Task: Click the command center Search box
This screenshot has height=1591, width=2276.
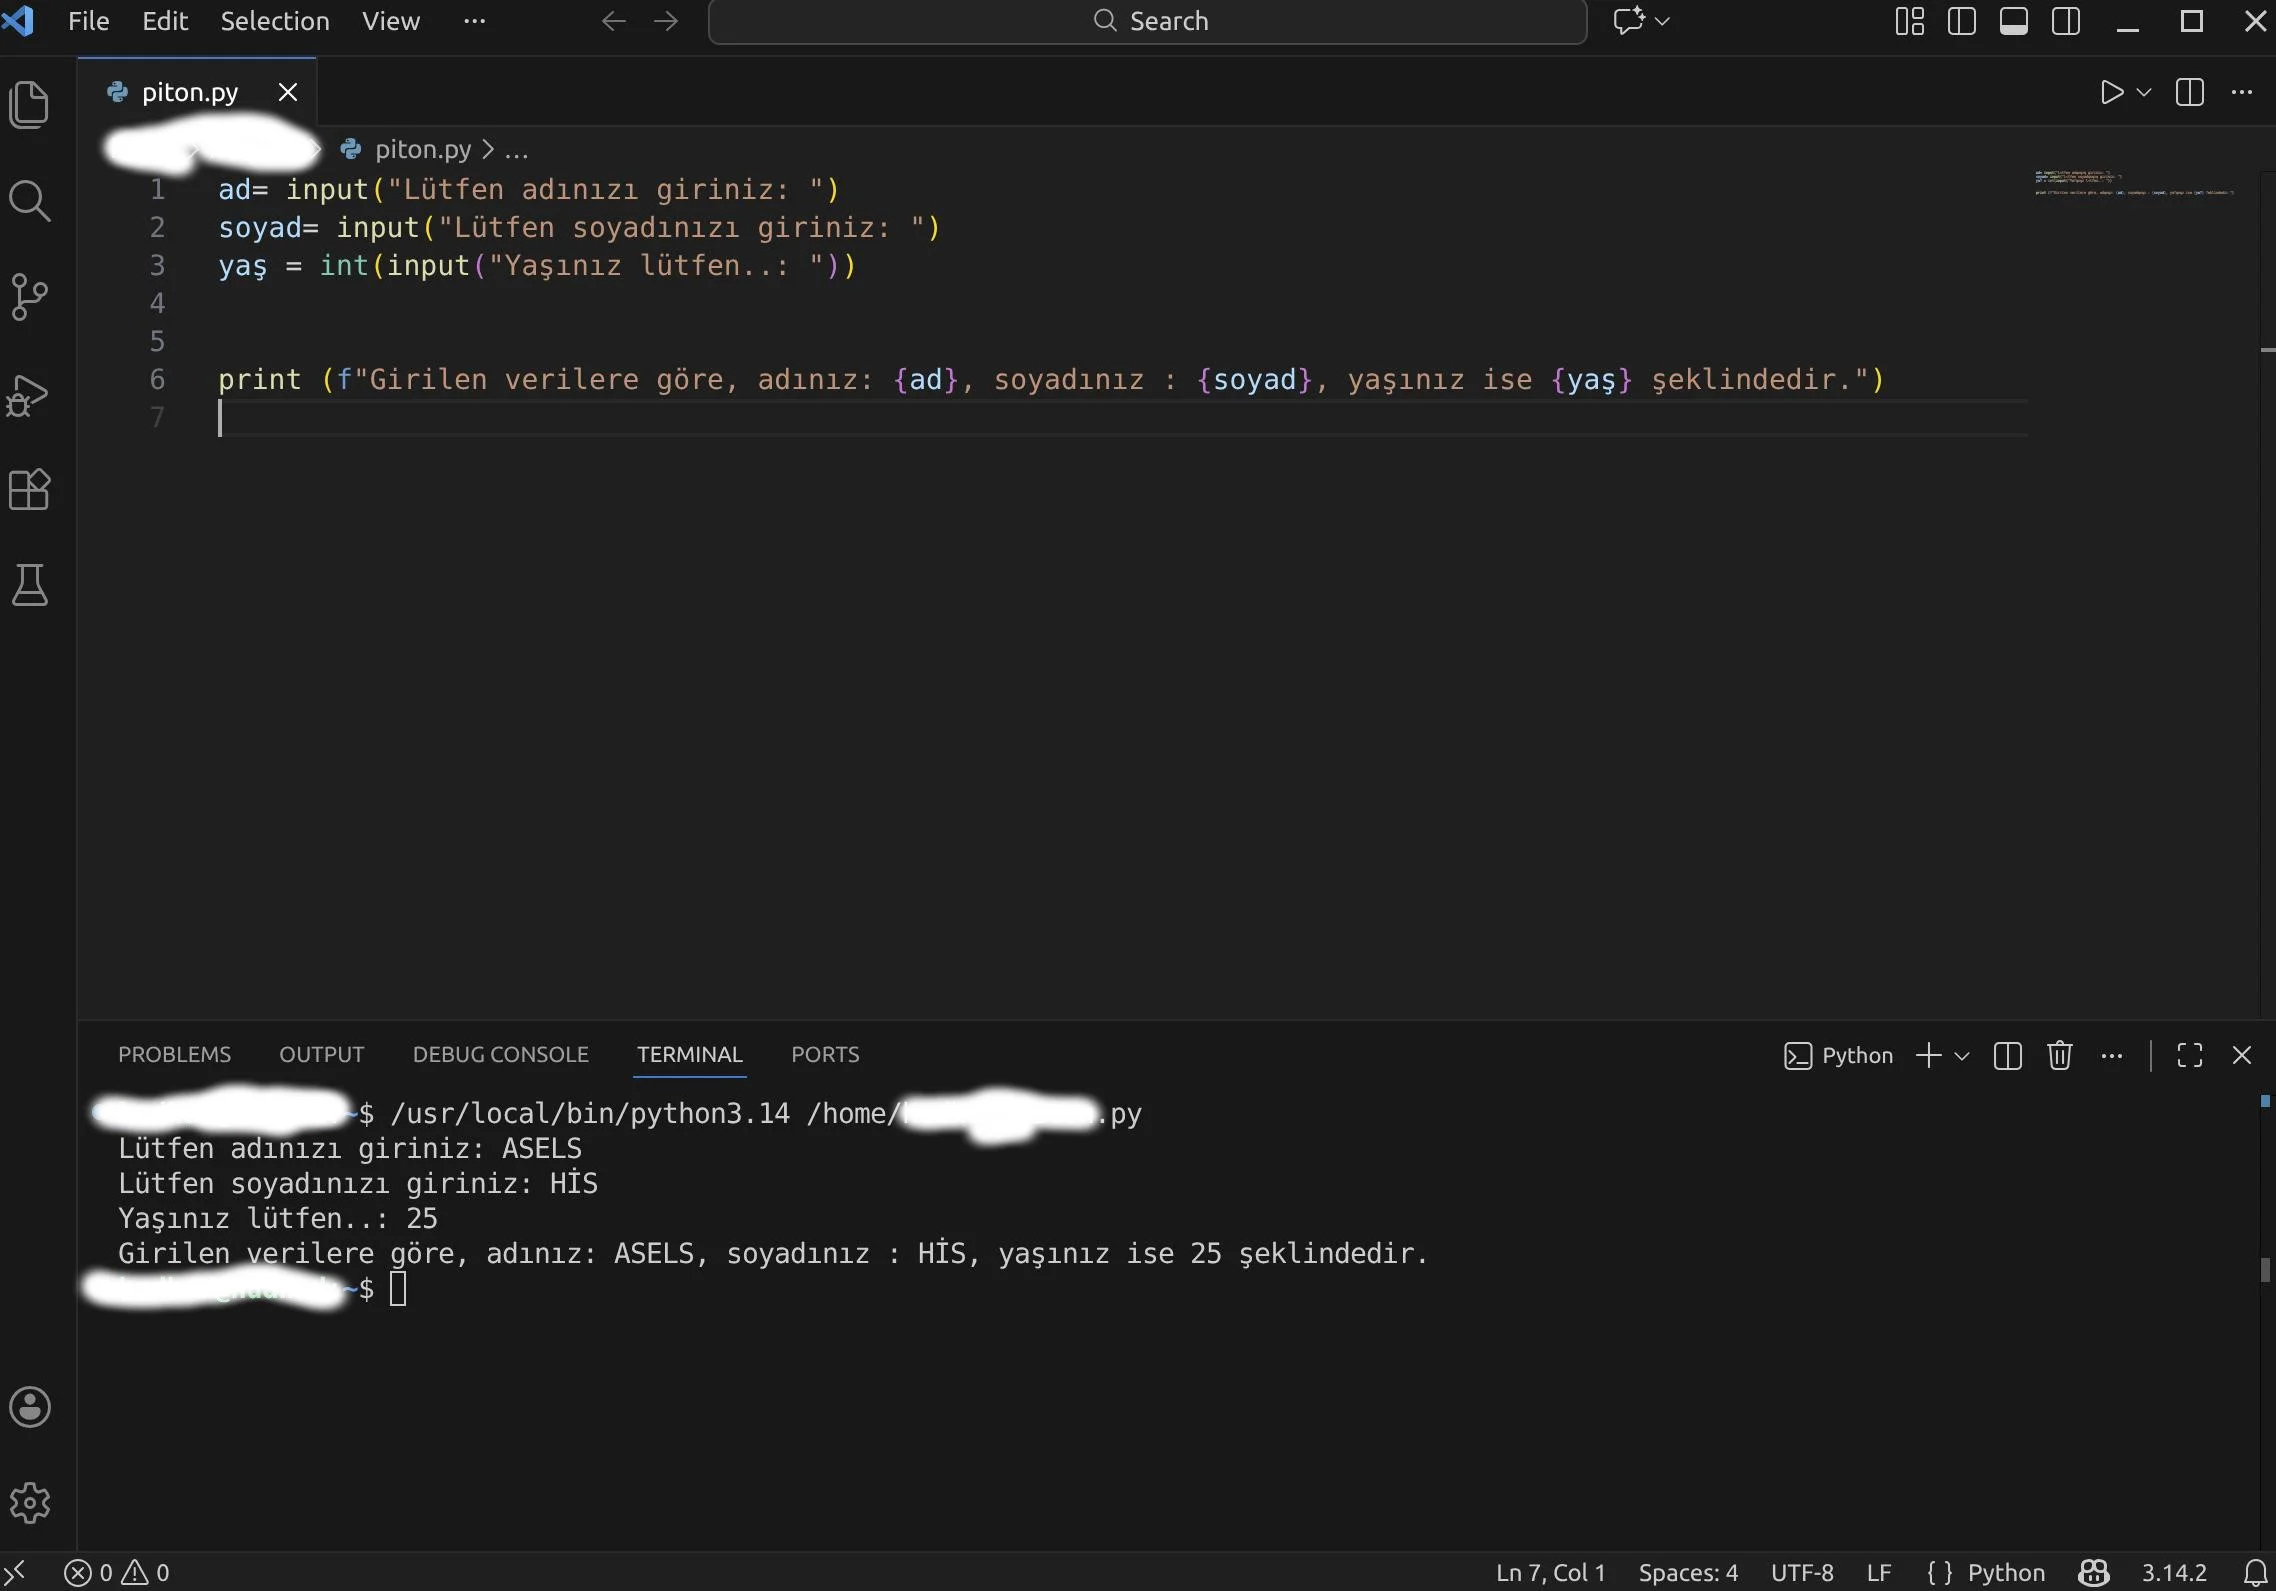Action: click(1147, 21)
